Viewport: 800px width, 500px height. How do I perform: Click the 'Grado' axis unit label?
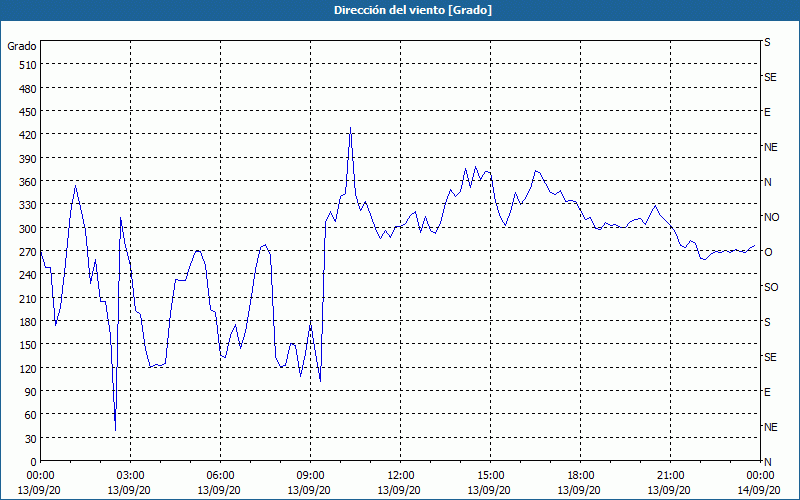[22, 46]
